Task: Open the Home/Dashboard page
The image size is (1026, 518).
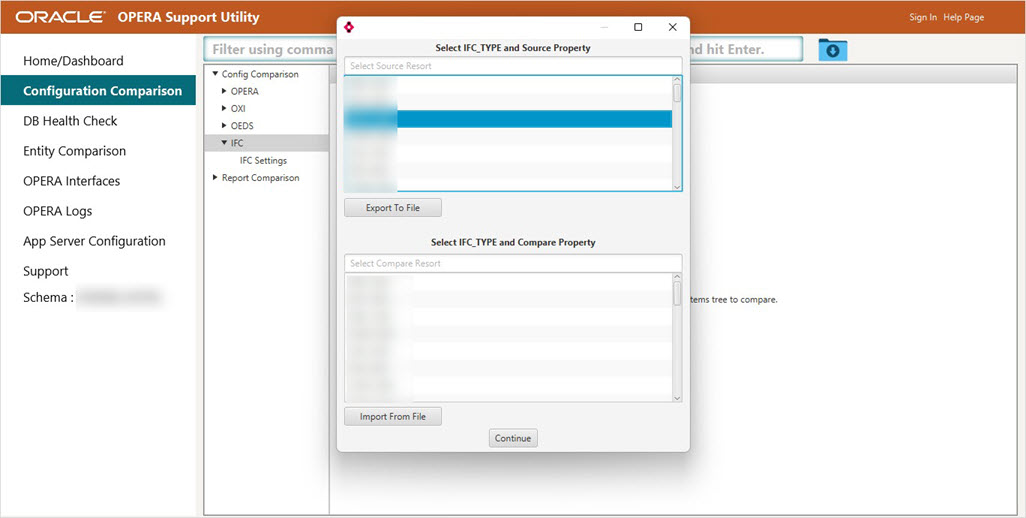Action: point(73,61)
